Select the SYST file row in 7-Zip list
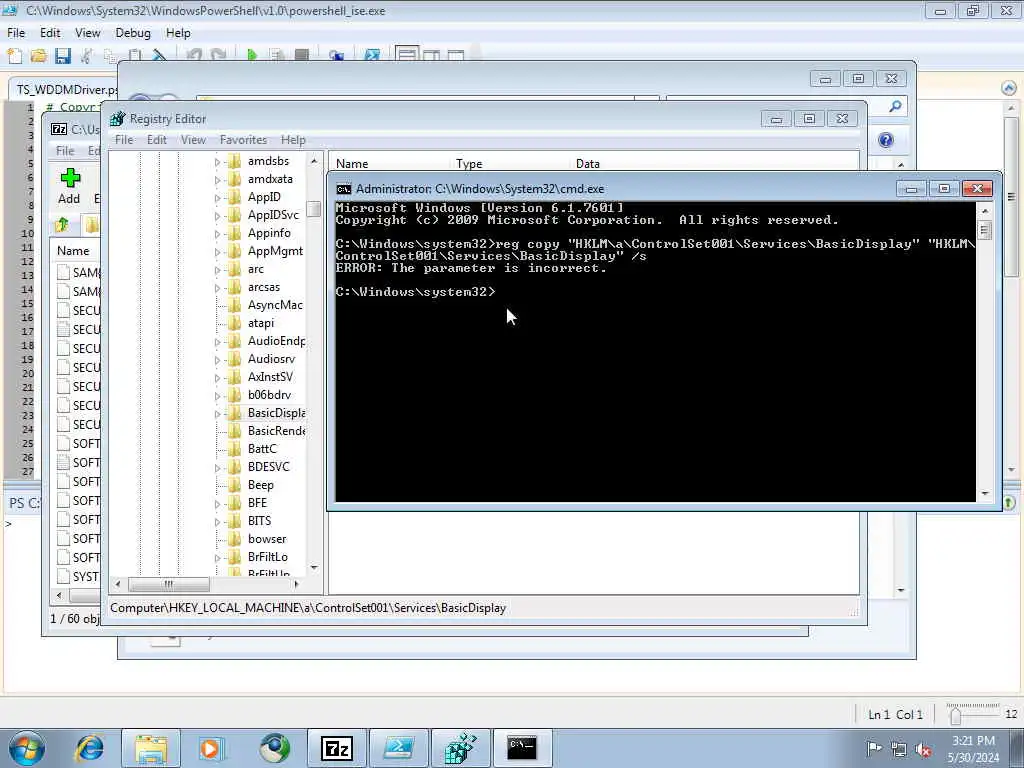1024x768 pixels. (78, 577)
